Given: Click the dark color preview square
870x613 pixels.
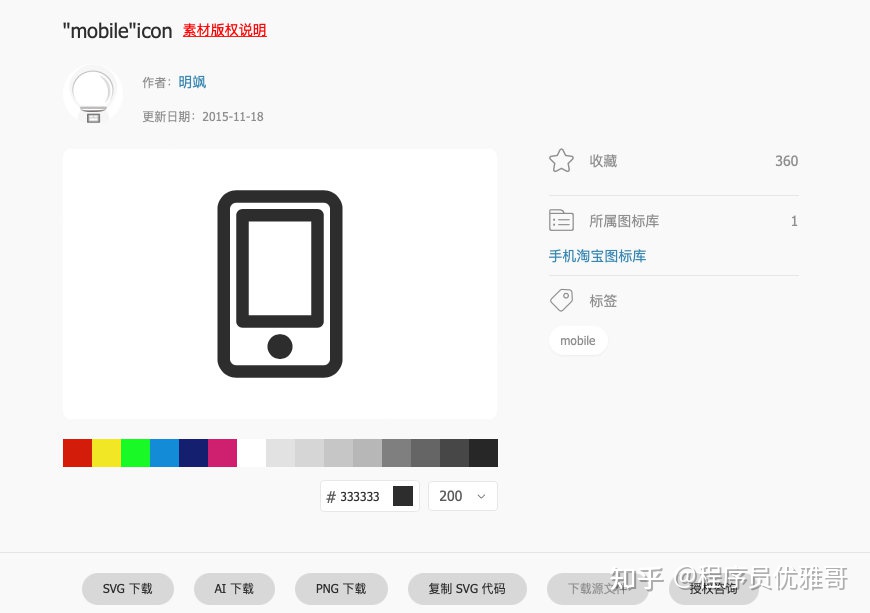Looking at the screenshot, I should (x=403, y=496).
